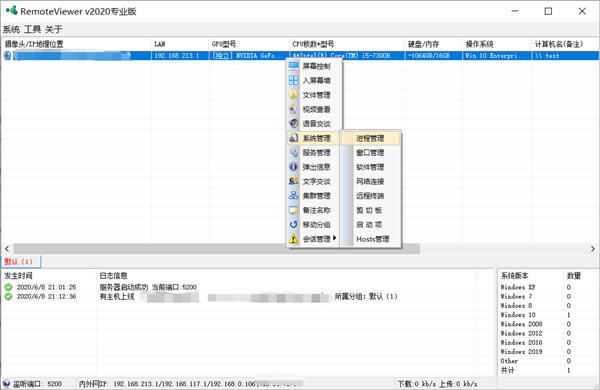Click the Windows 2019 row

click(x=548, y=351)
